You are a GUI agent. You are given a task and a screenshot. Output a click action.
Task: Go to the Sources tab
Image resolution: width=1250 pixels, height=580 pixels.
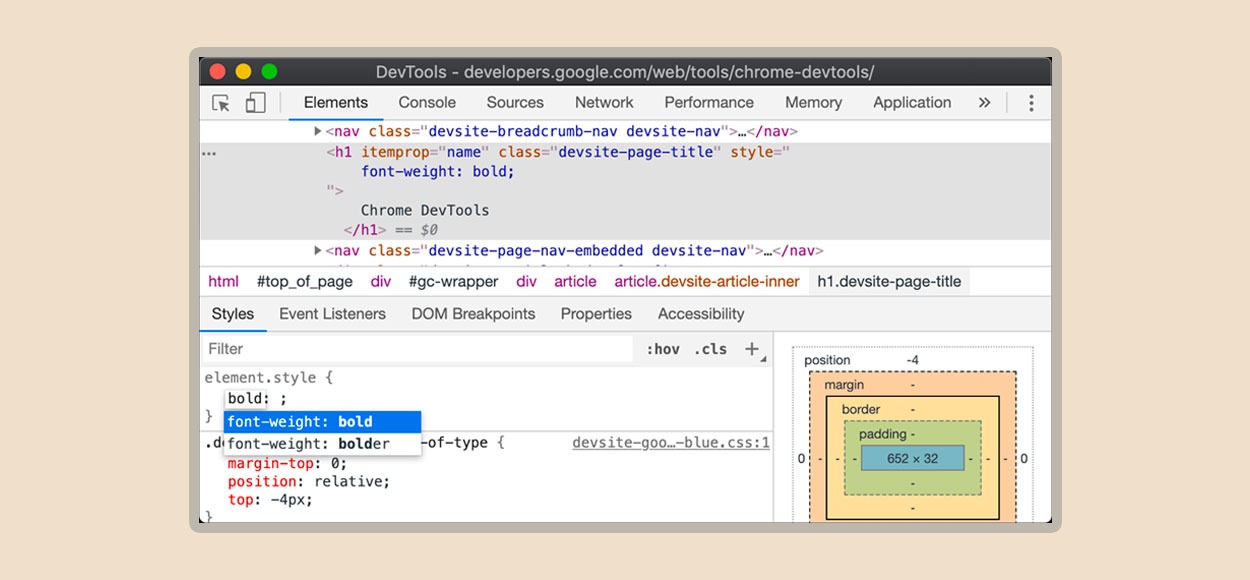[515, 103]
